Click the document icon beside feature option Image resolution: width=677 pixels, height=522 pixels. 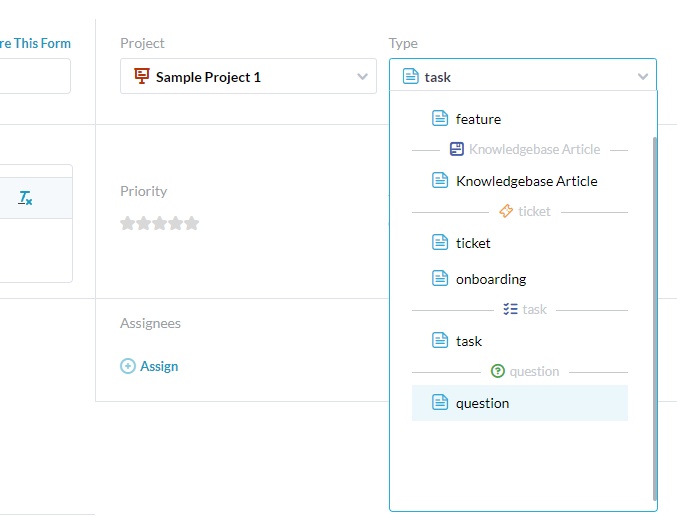point(440,119)
